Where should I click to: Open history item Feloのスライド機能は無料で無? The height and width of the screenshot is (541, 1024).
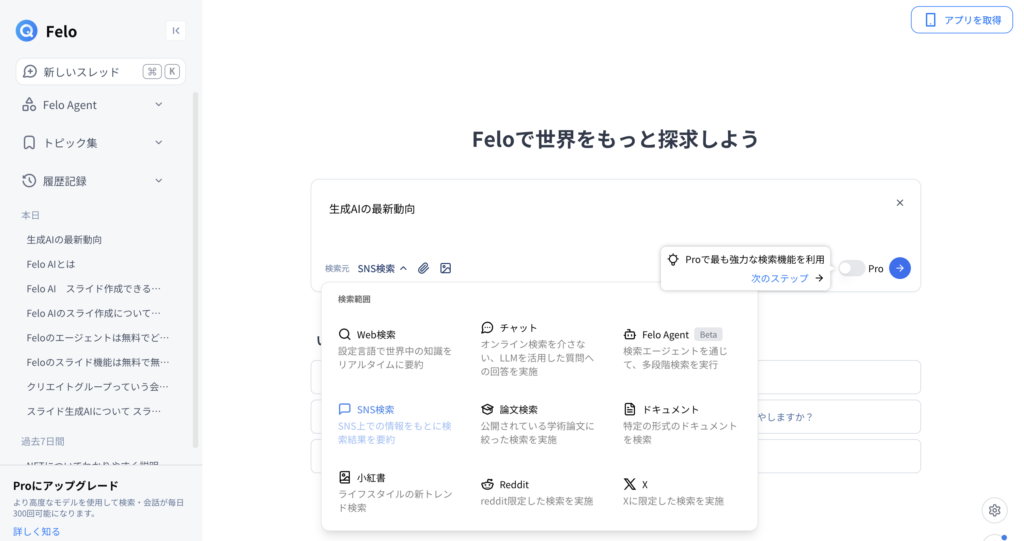pyautogui.click(x=97, y=362)
